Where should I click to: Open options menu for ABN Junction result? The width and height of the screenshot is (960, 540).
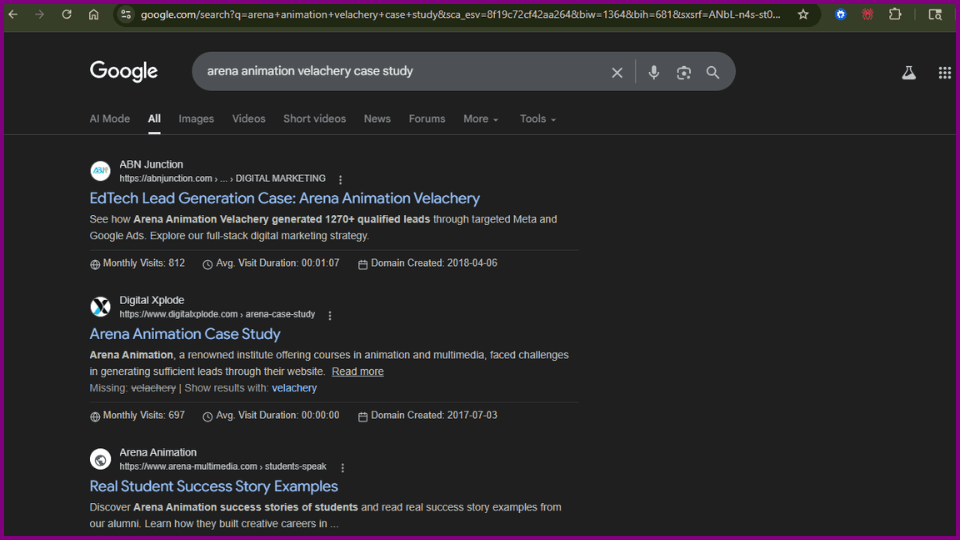tap(340, 180)
